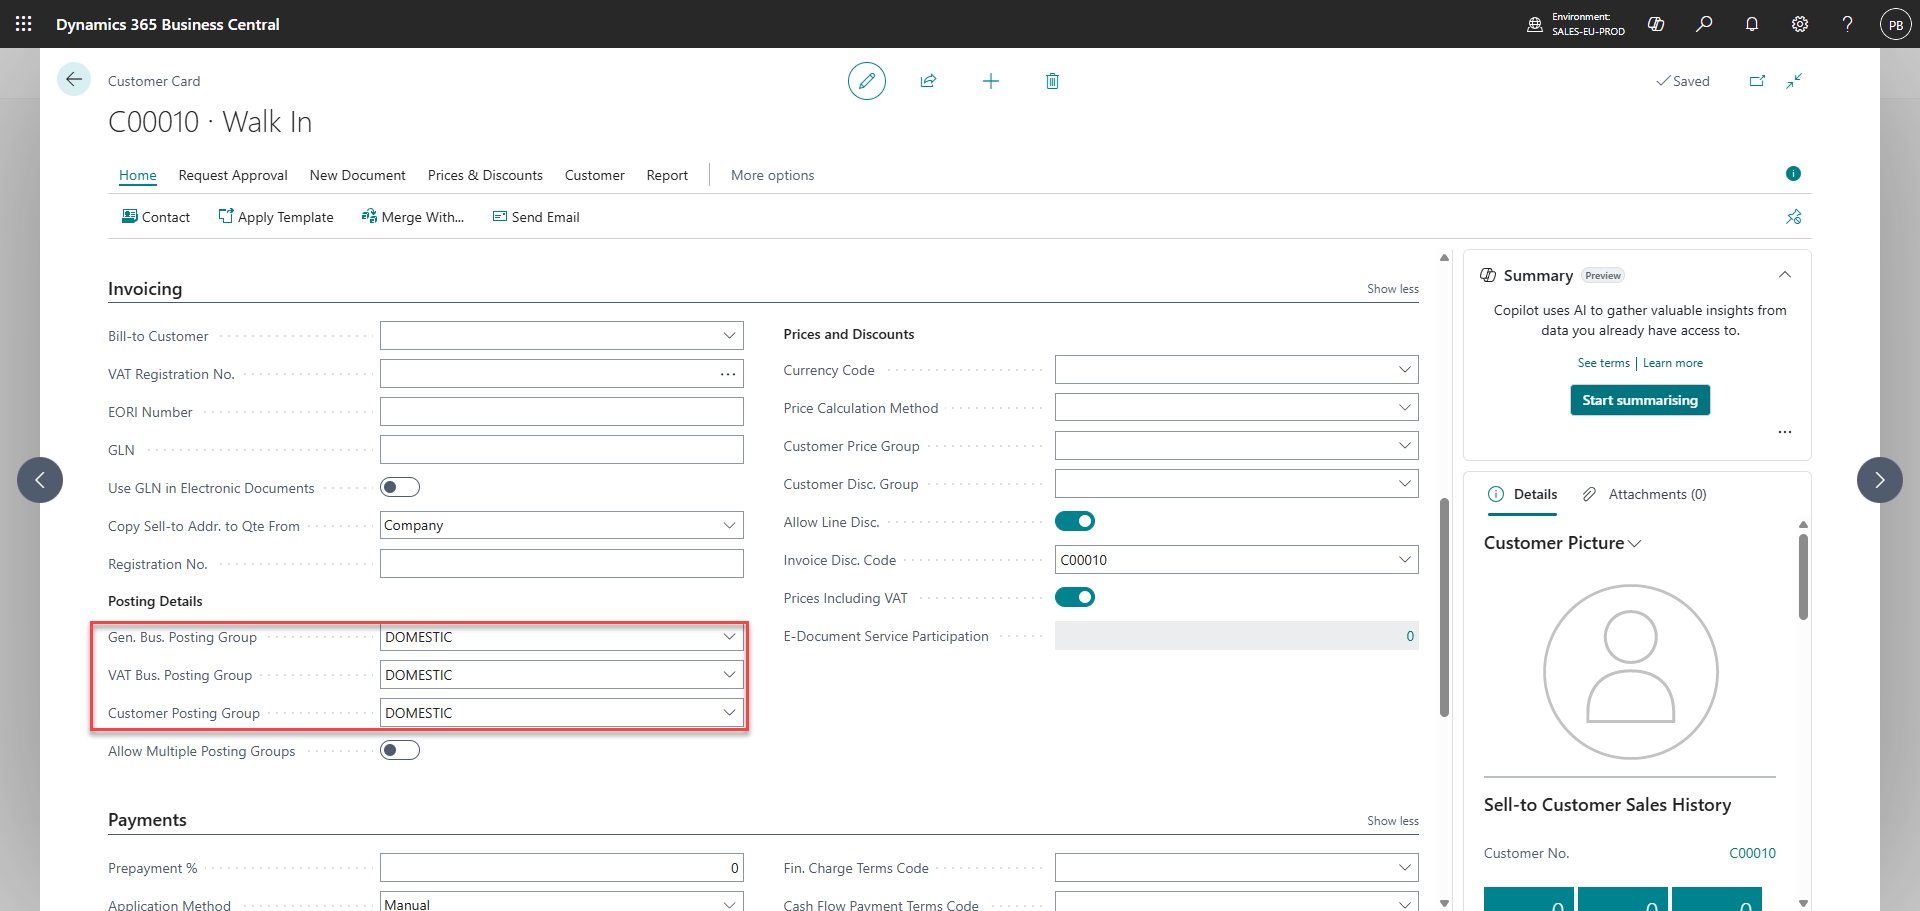The height and width of the screenshot is (911, 1920).
Task: Click Show less in Invoicing section
Action: [1393, 289]
